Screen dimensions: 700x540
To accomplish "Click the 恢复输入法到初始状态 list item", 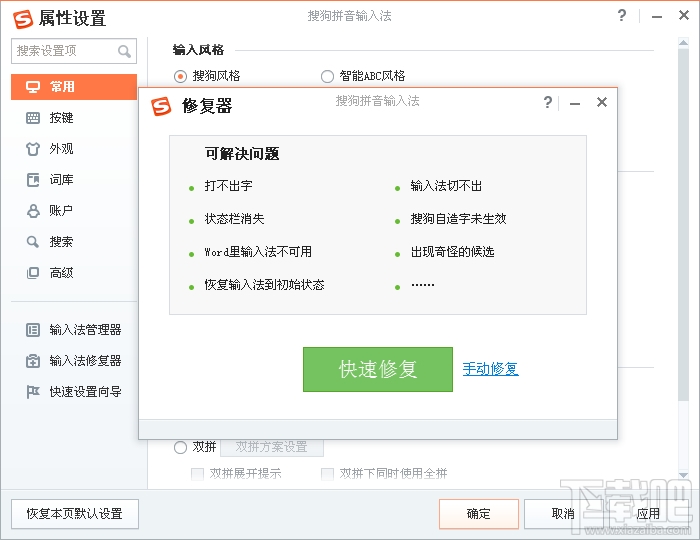I will 264,285.
